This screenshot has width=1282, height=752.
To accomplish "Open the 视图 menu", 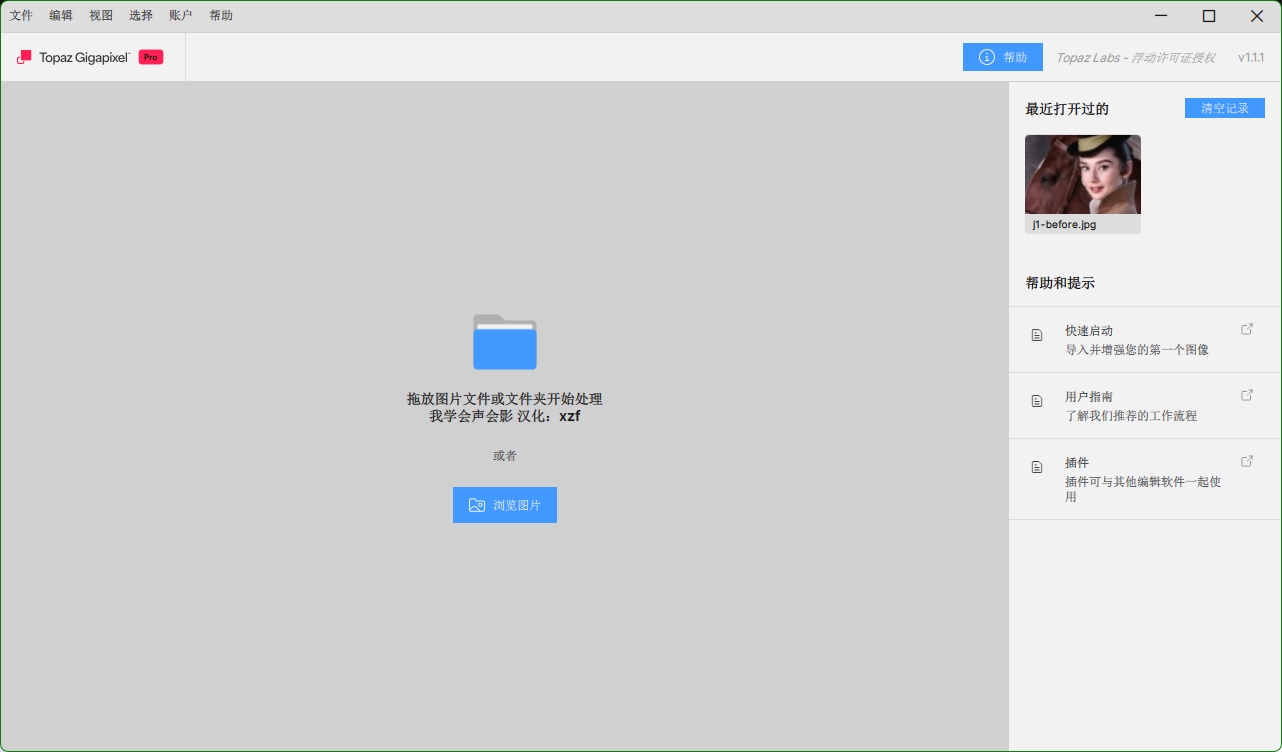I will [101, 16].
